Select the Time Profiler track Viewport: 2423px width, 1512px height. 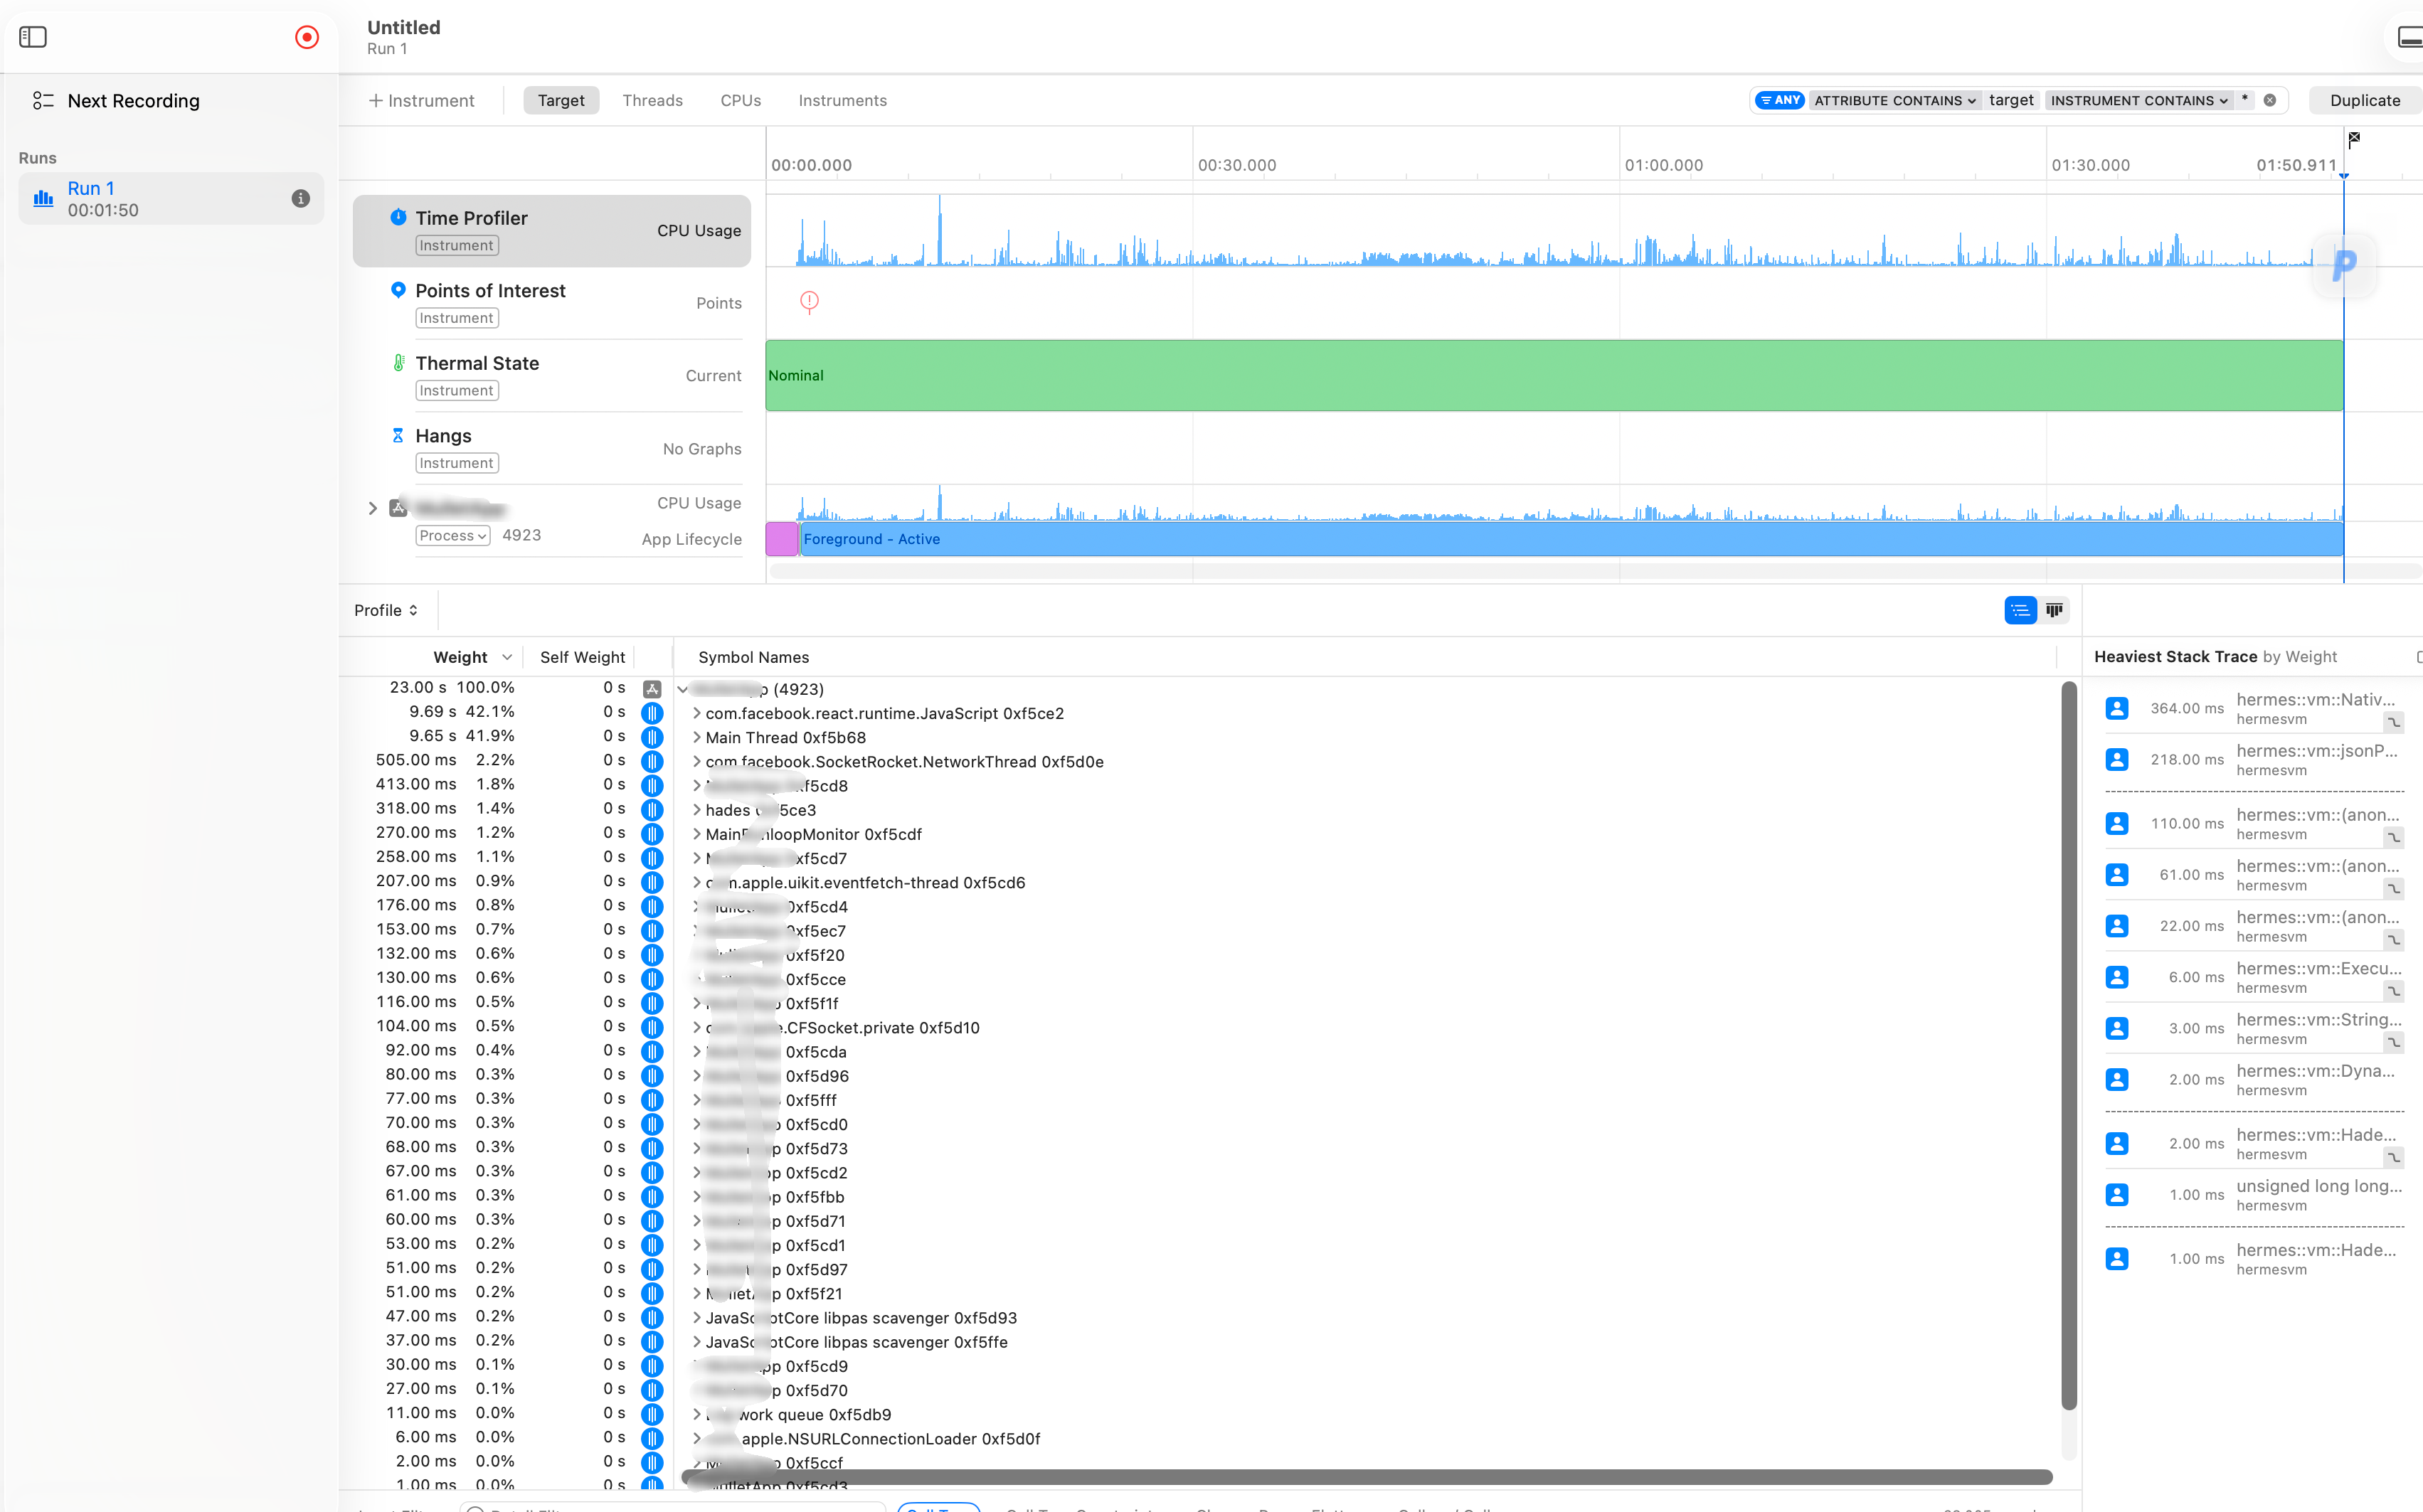point(551,231)
